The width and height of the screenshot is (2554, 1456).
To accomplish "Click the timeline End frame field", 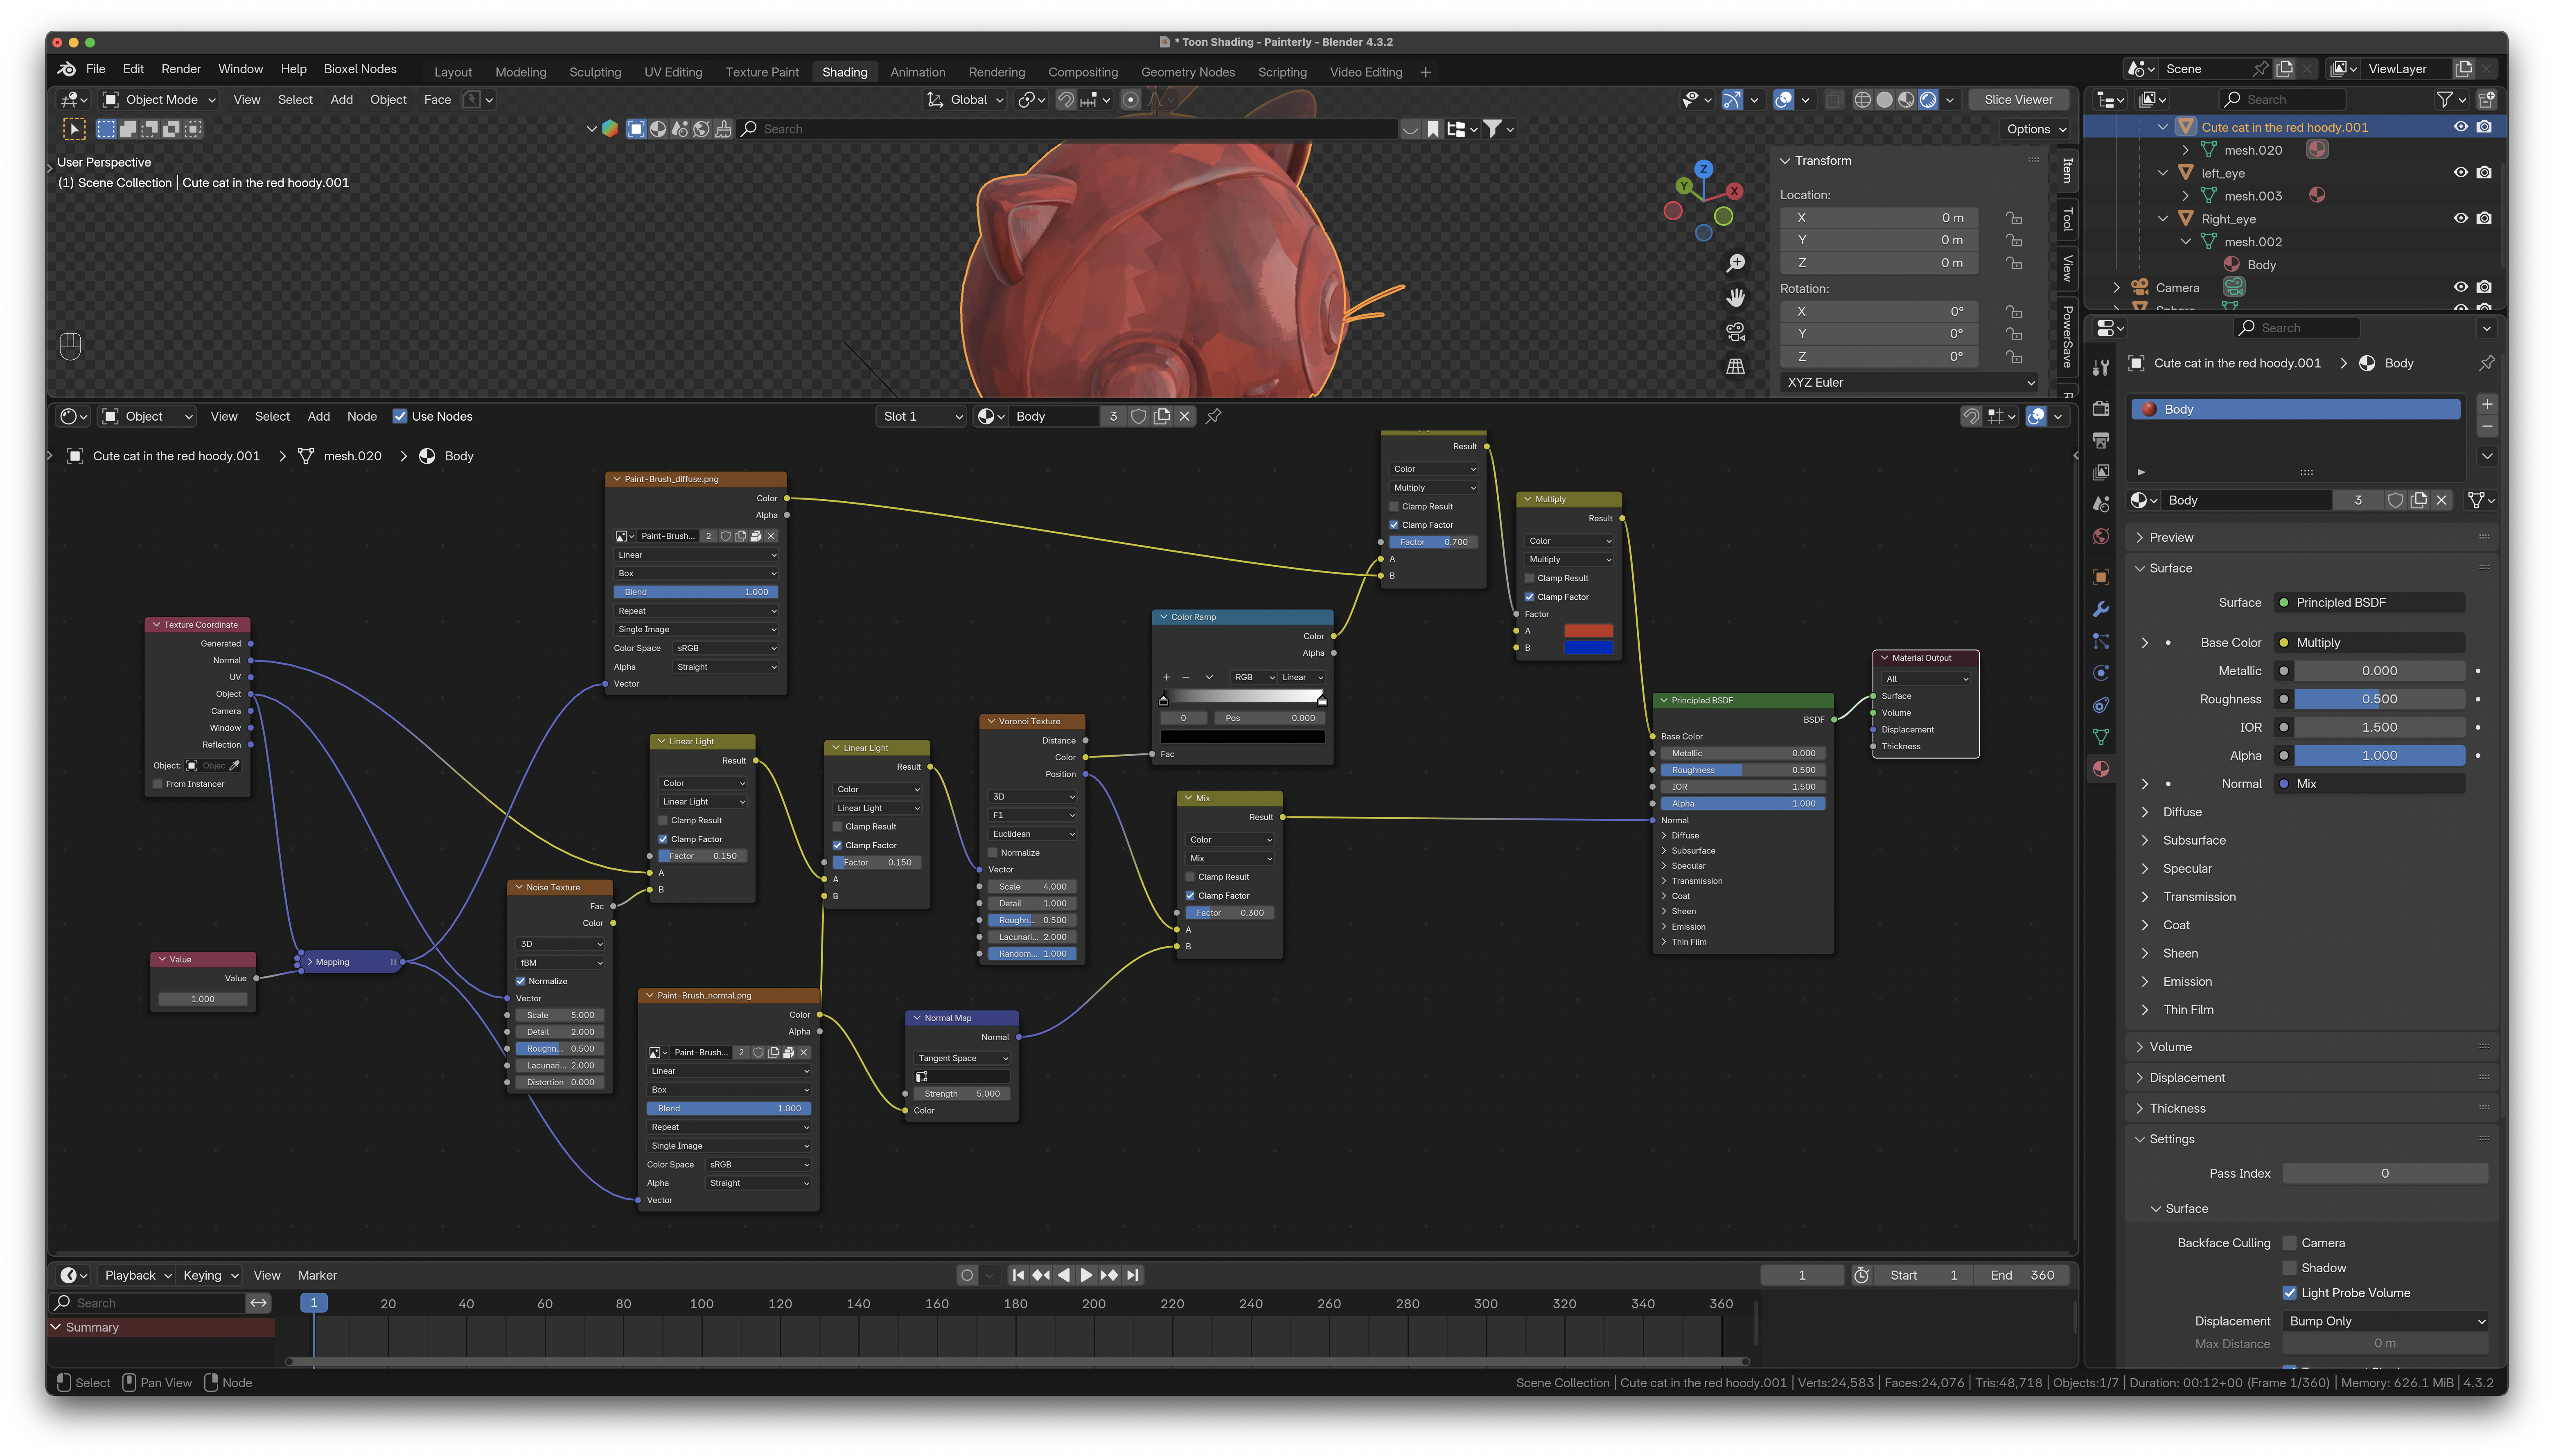I will 2022,1275.
